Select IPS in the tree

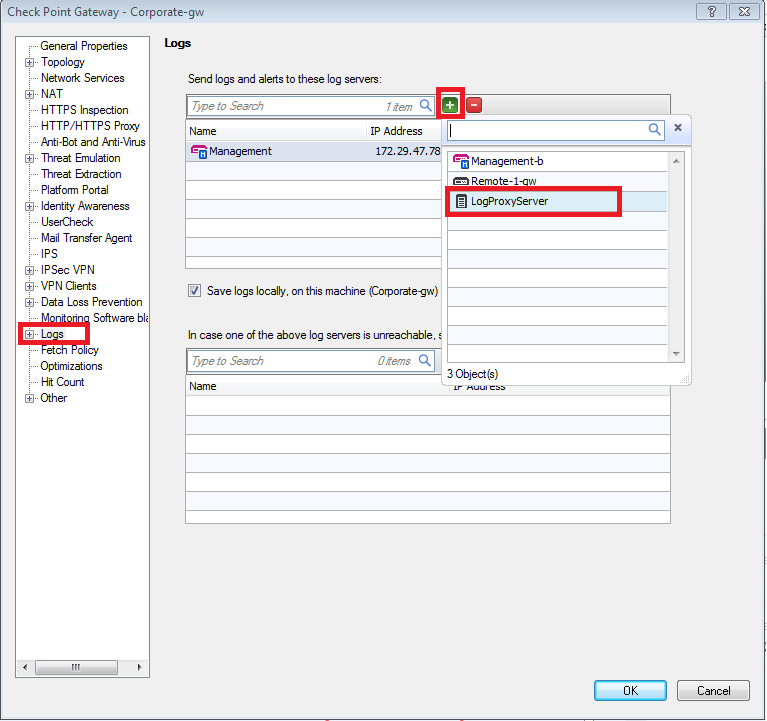tap(49, 254)
